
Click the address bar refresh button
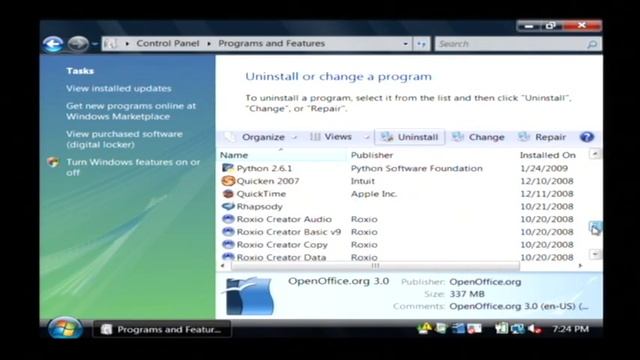pos(422,44)
